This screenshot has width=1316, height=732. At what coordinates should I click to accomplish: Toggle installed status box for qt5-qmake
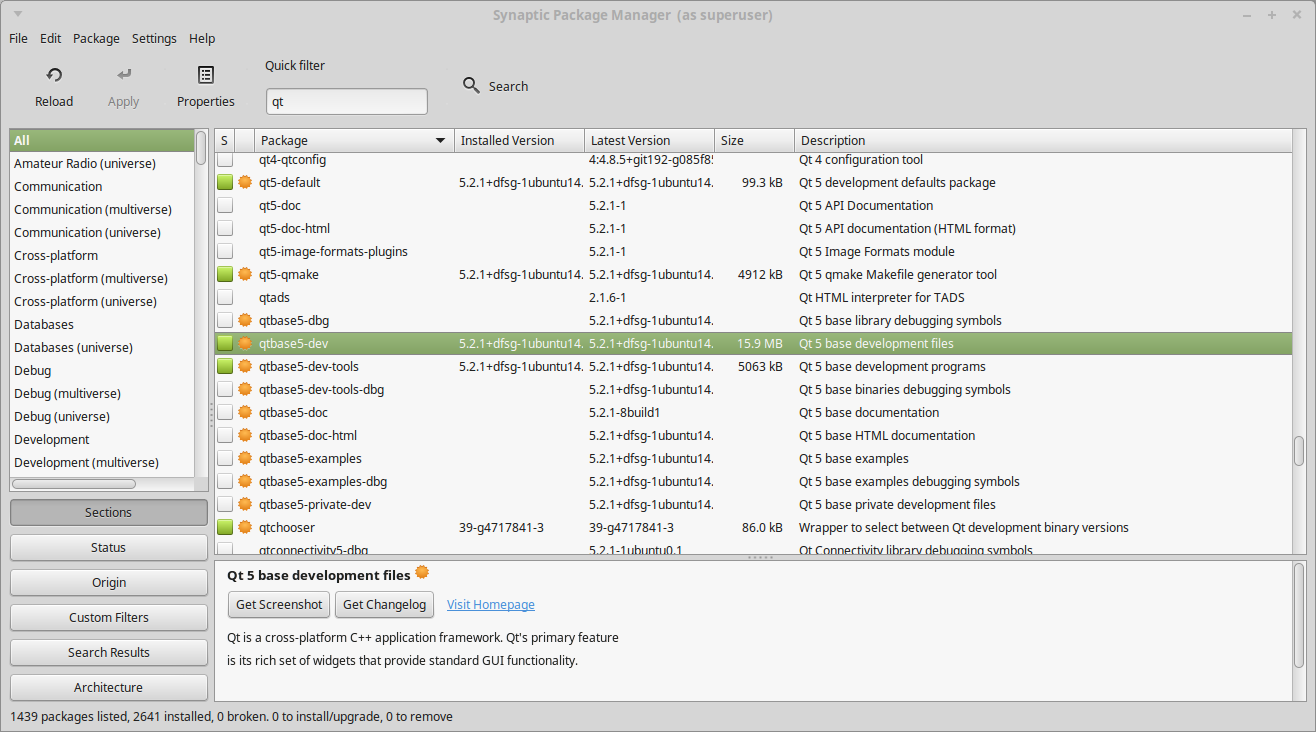pyautogui.click(x=225, y=275)
